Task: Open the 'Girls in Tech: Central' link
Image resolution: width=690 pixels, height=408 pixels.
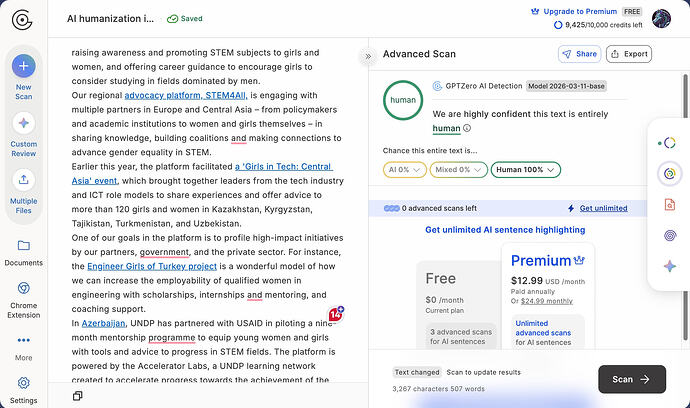Action: tap(284, 166)
